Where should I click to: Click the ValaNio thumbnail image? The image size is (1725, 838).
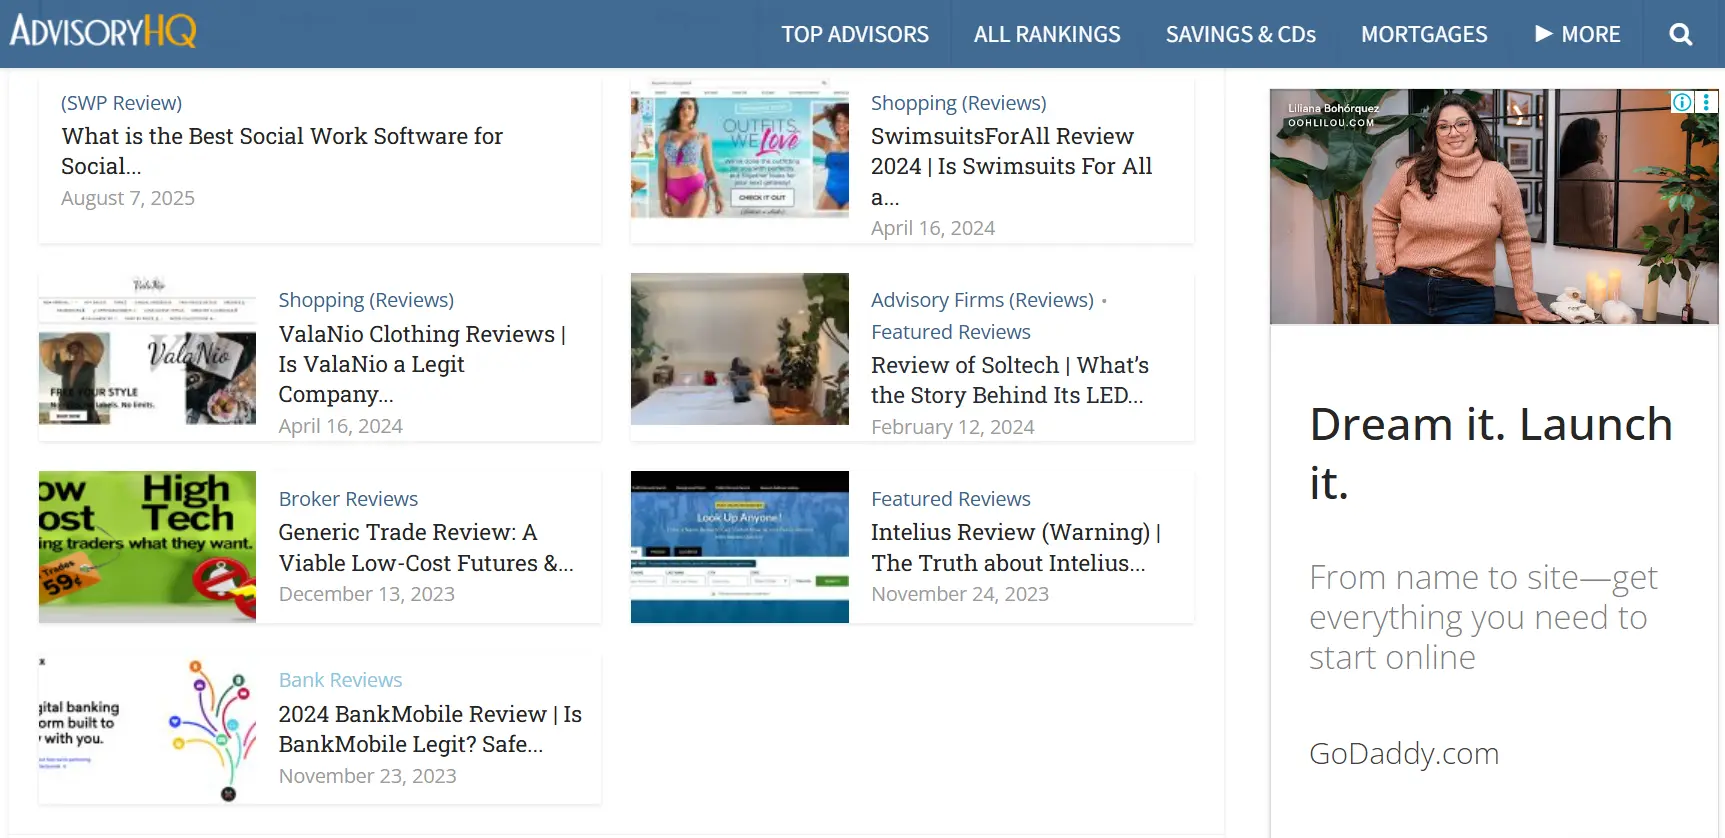pos(147,349)
